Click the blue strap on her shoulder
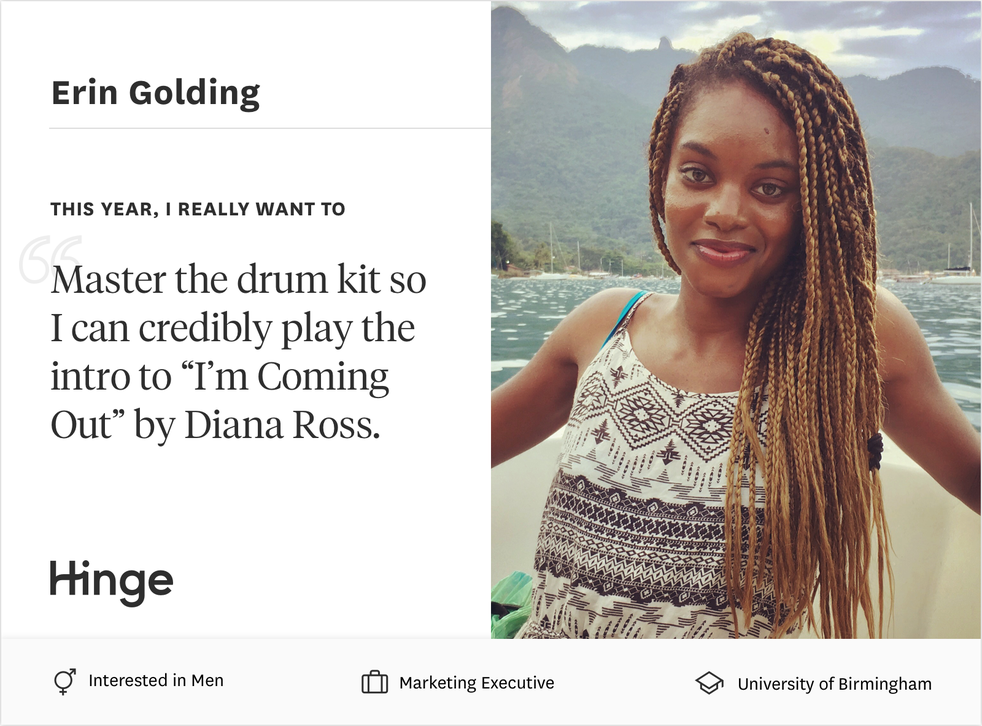The width and height of the screenshot is (982, 726). (624, 318)
